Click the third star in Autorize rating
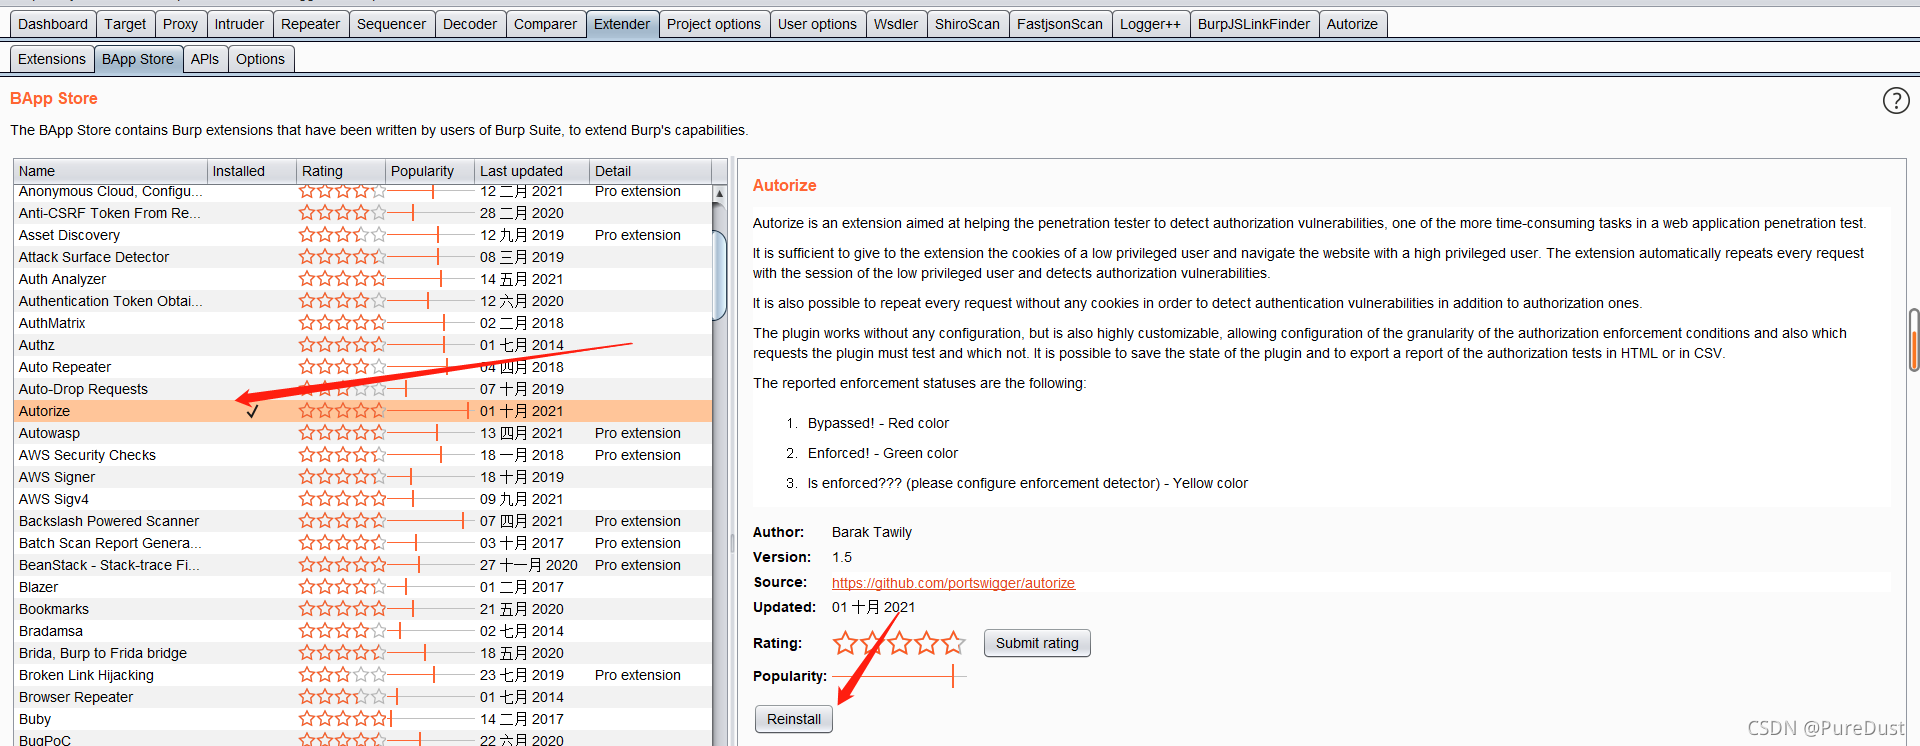Screen dimensions: 1920x746 pyautogui.click(x=900, y=643)
